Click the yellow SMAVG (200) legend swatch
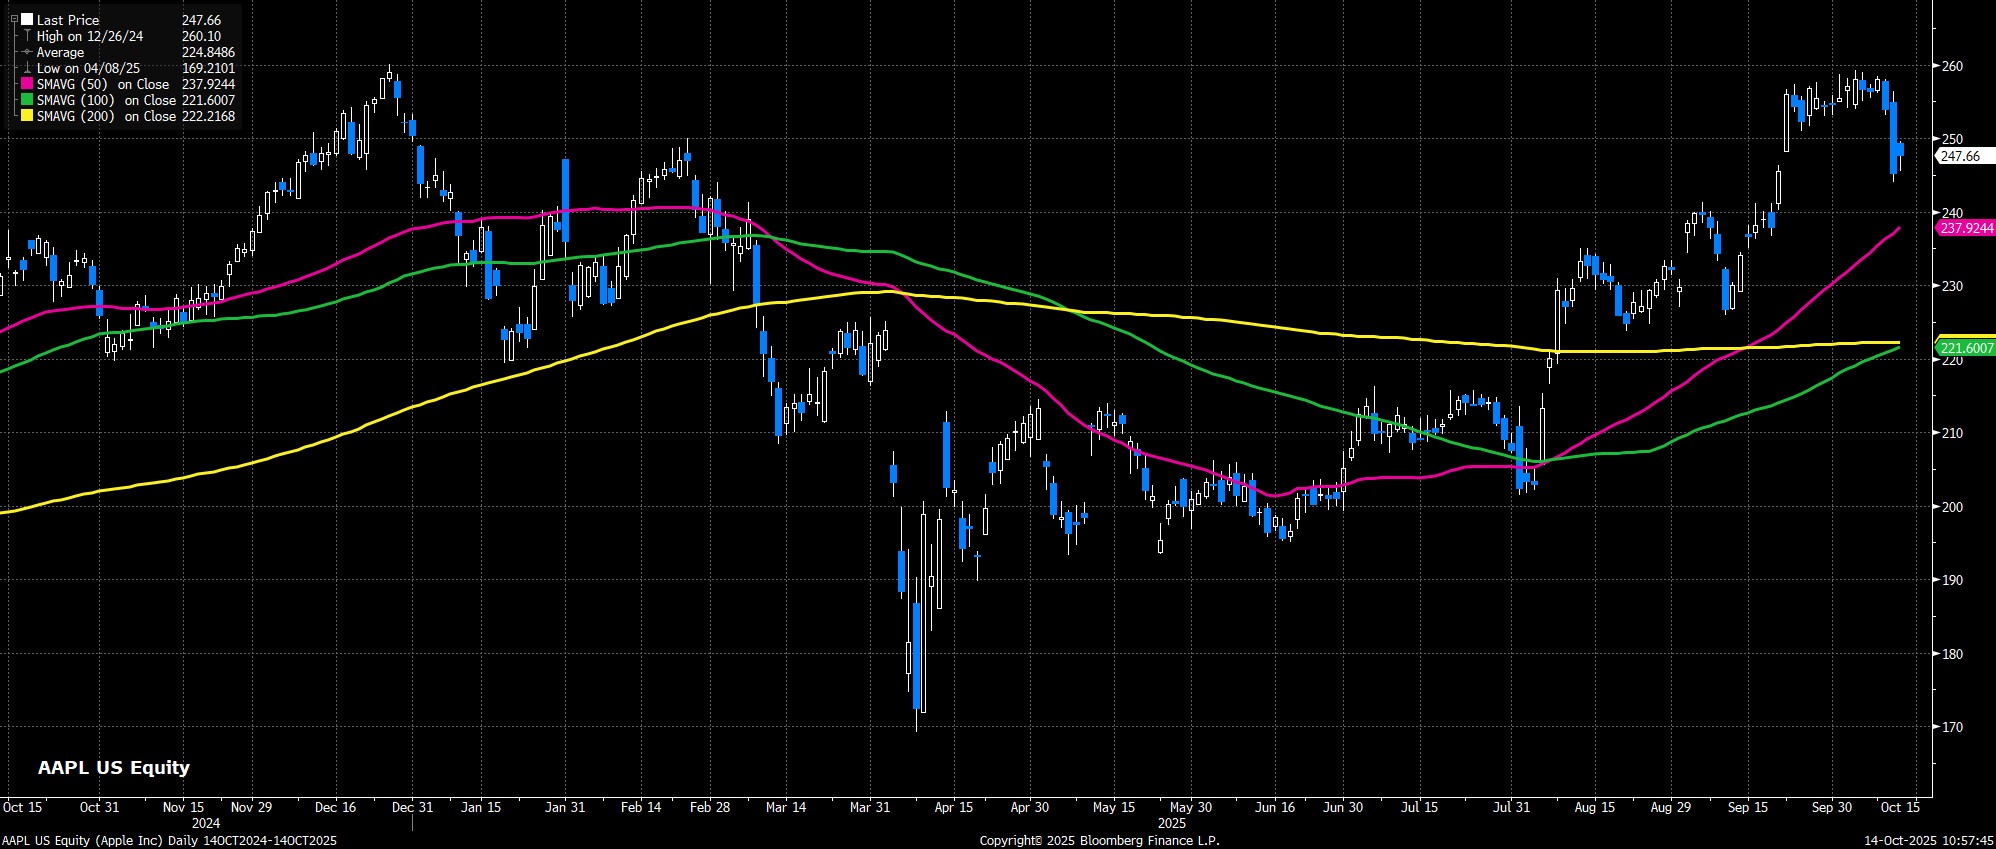Screen dimensions: 1996x849 point(27,117)
